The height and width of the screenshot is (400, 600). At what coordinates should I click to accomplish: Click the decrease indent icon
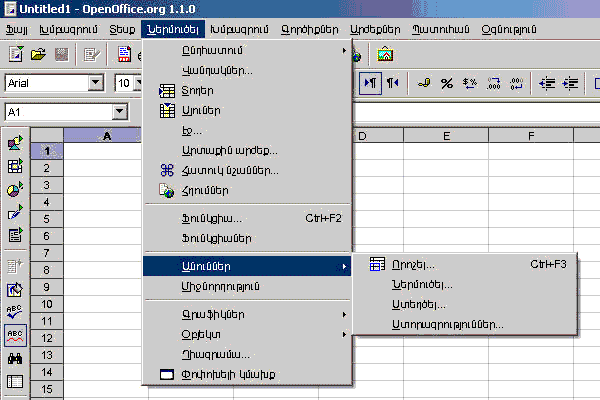[547, 83]
